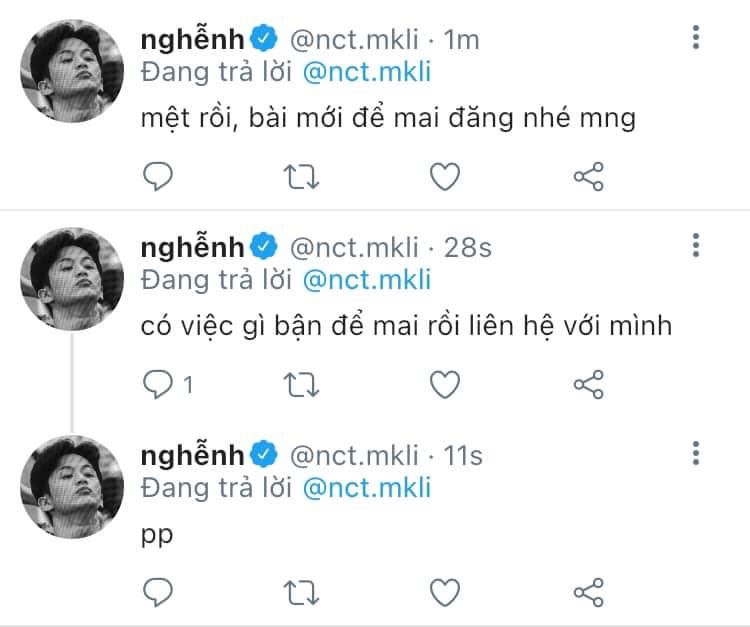Open nghễnh display name on the 28s tweet
The width and height of the screenshot is (750, 627).
click(x=194, y=247)
